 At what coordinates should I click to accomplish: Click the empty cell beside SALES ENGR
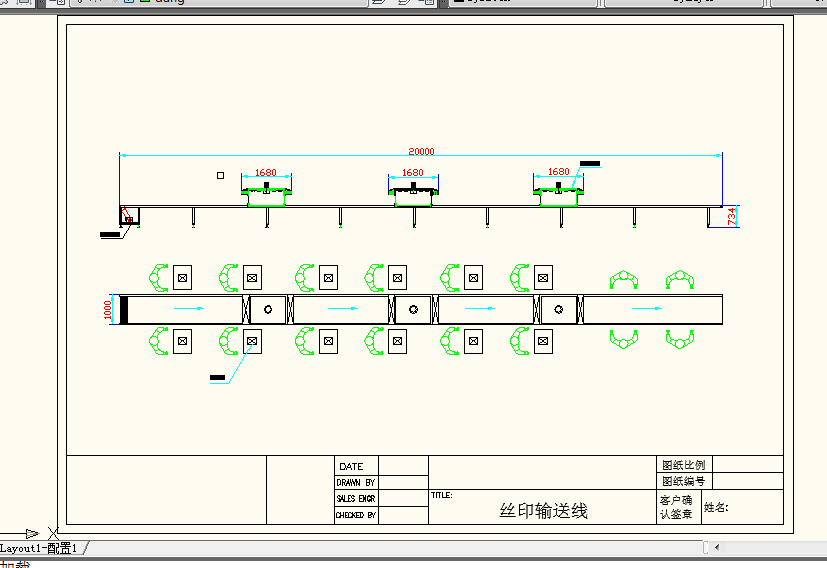coord(403,498)
